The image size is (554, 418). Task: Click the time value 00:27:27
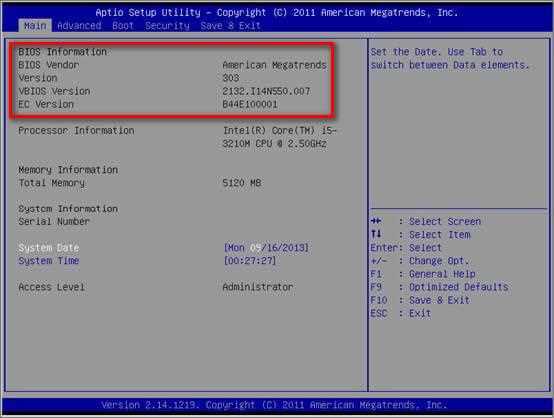[x=250, y=261]
